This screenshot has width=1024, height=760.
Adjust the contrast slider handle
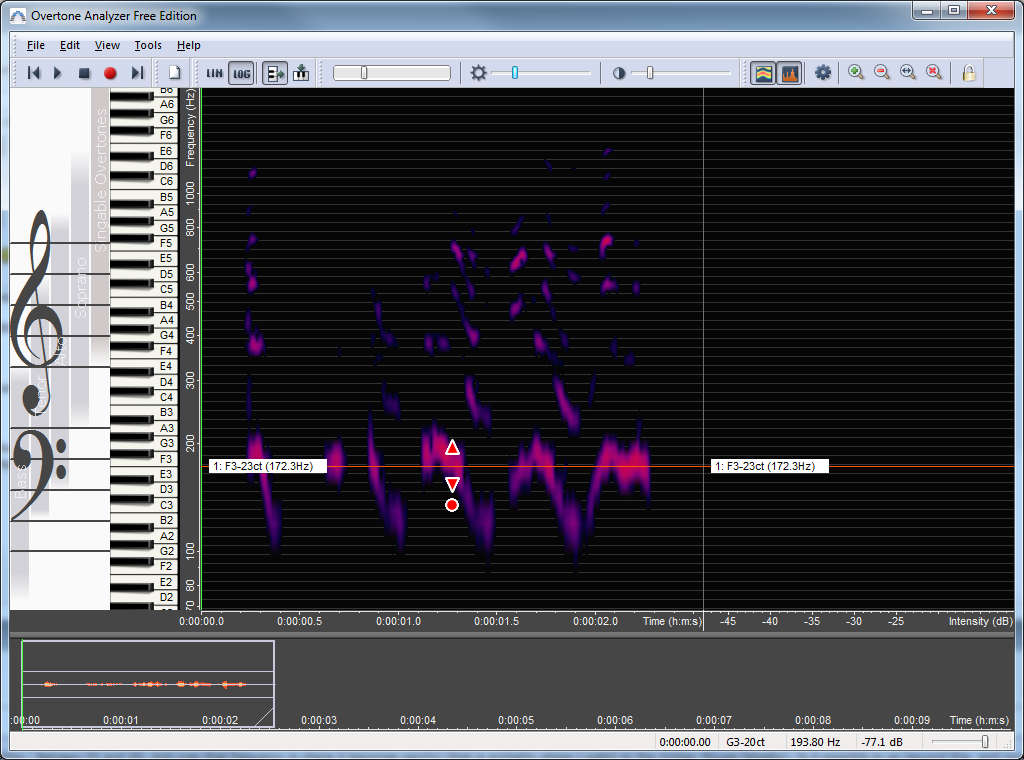[650, 72]
